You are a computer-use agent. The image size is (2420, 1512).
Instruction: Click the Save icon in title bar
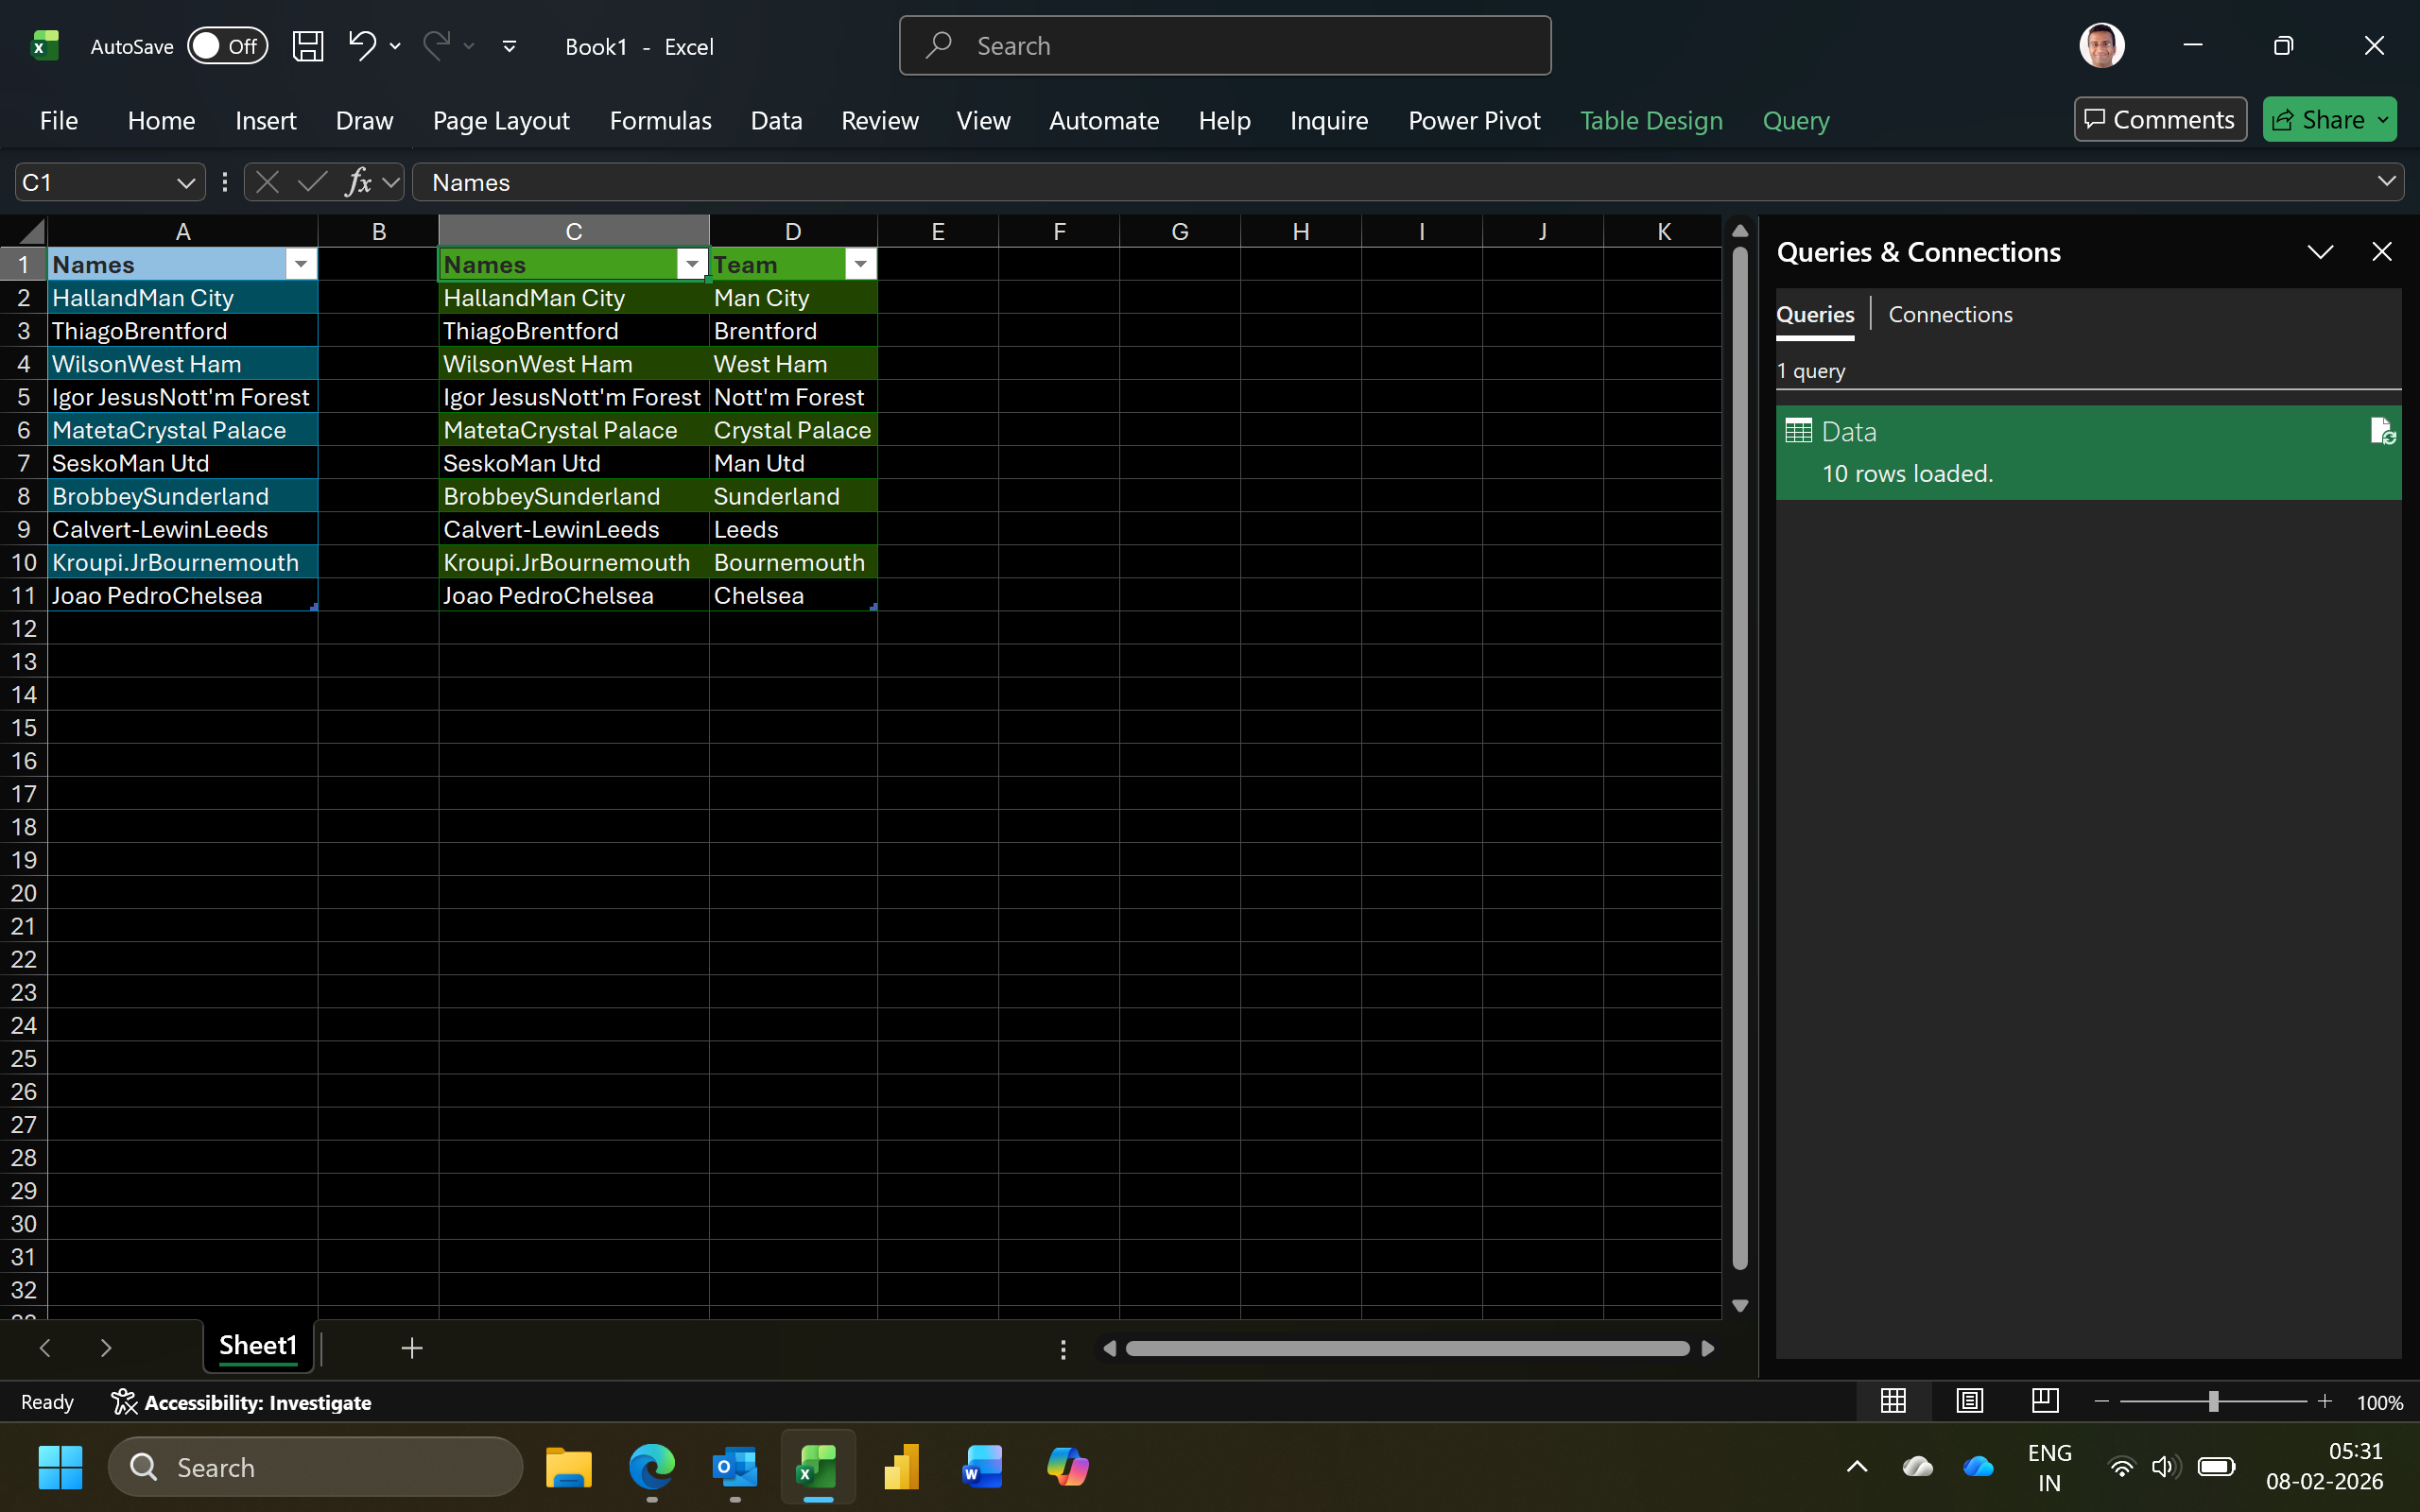307,46
